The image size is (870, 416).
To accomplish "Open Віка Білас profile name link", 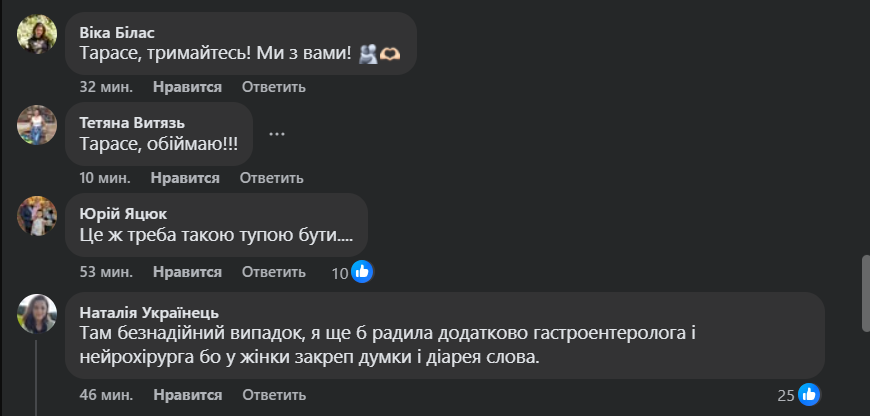I will (x=117, y=31).
